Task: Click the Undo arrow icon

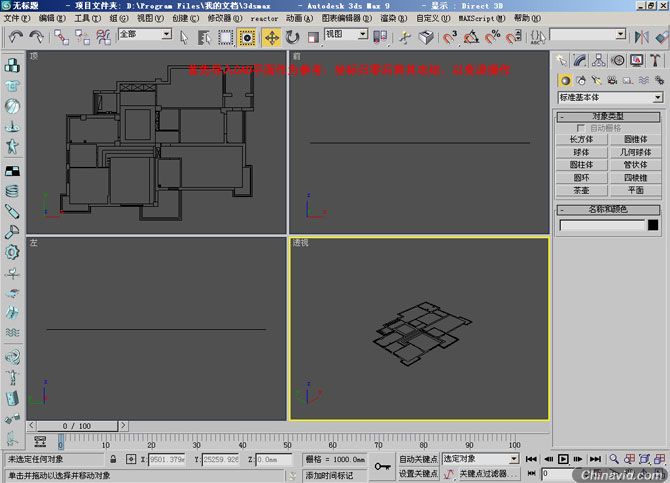Action: 16,37
